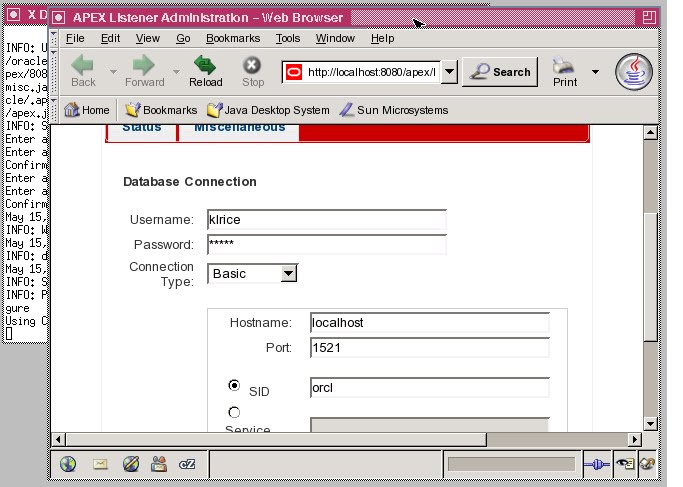The image size is (683, 487).
Task: Select the SID radio button
Action: coord(234,386)
